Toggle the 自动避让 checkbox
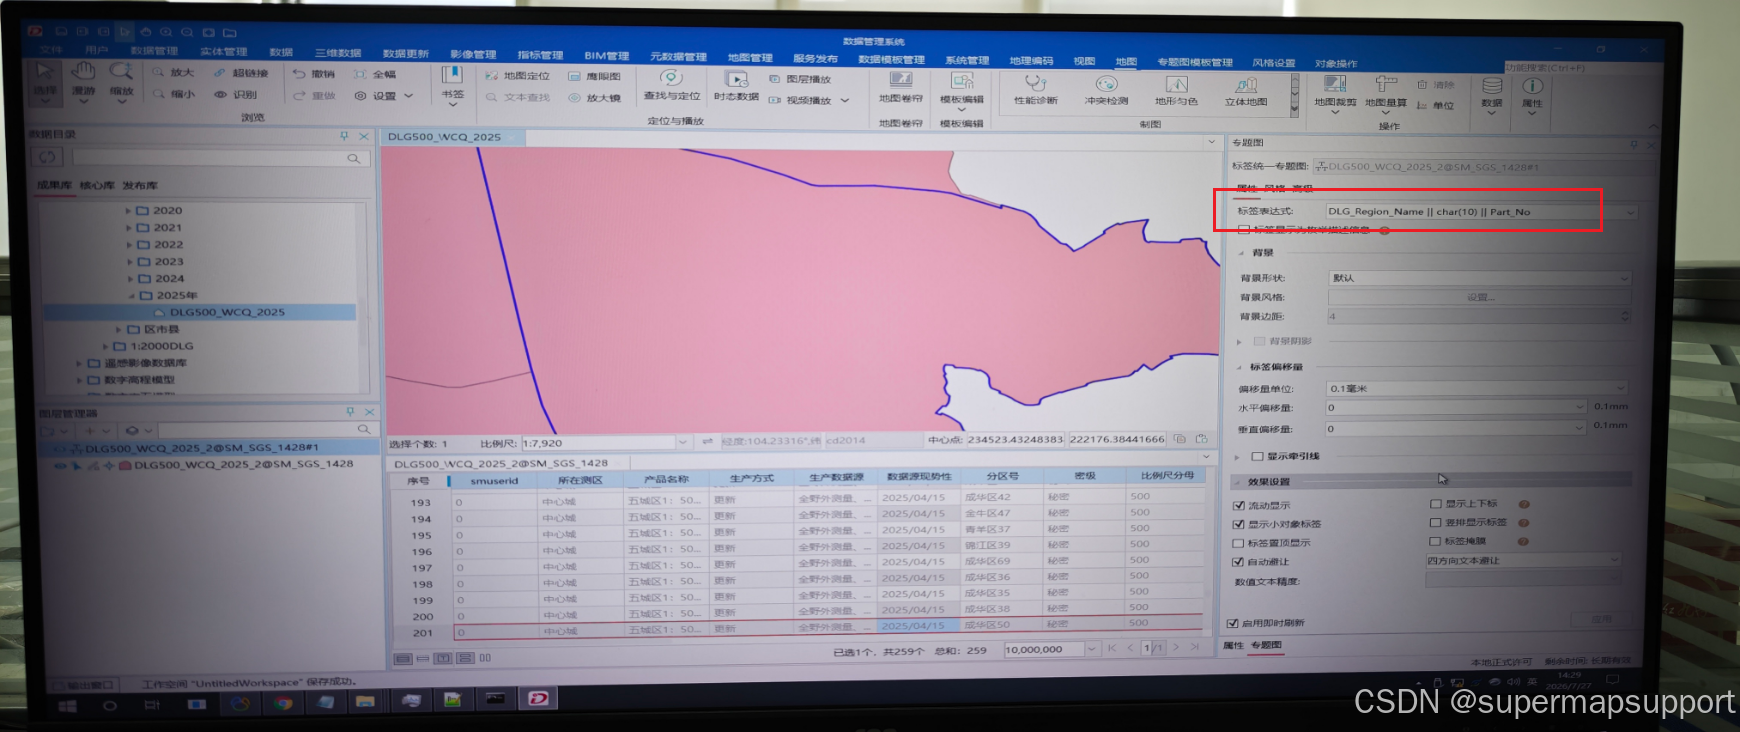This screenshot has width=1740, height=732. [x=1239, y=562]
